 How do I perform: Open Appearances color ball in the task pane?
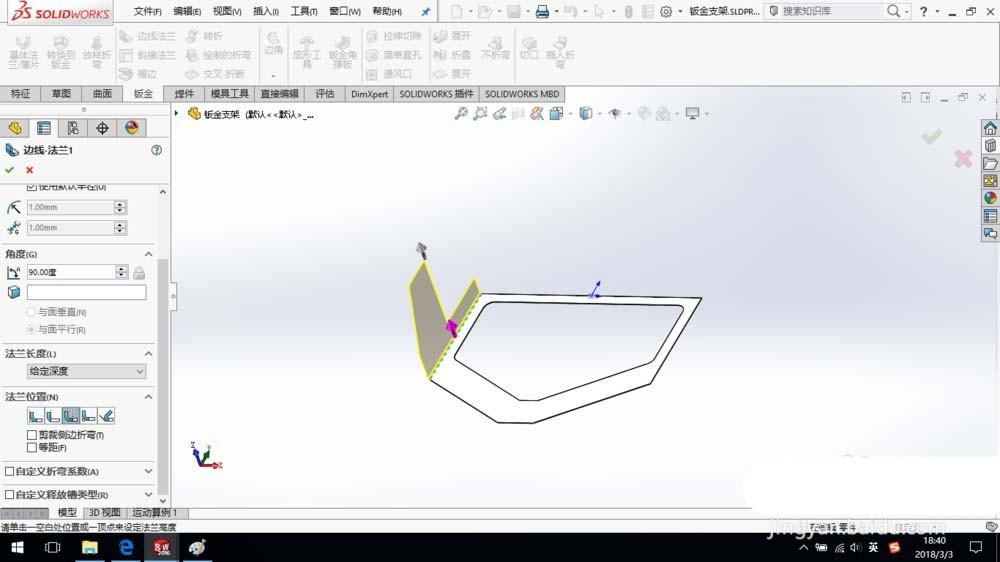tap(990, 198)
